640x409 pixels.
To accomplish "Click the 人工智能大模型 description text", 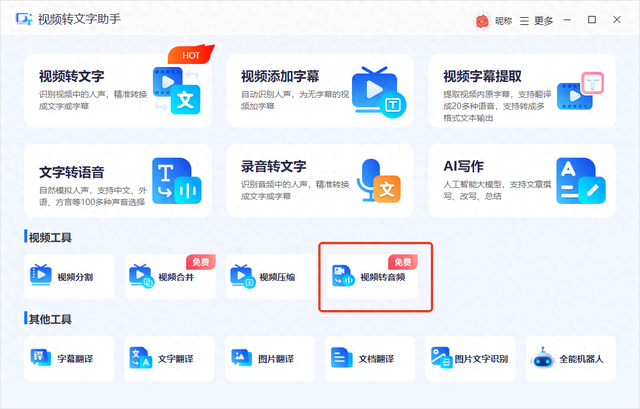I will 497,190.
